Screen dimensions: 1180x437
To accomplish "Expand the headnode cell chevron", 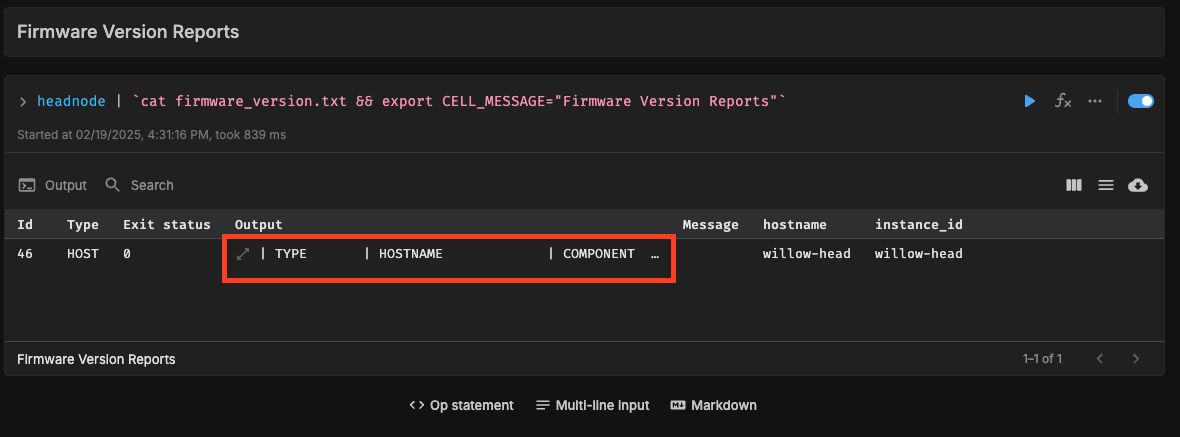I will 23,102.
